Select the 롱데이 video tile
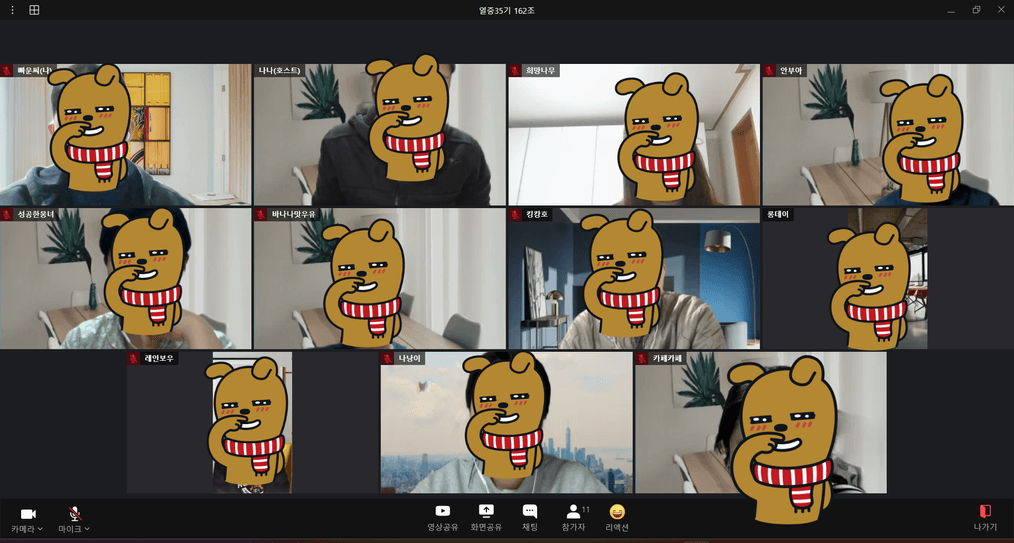1014x543 pixels. 888,278
